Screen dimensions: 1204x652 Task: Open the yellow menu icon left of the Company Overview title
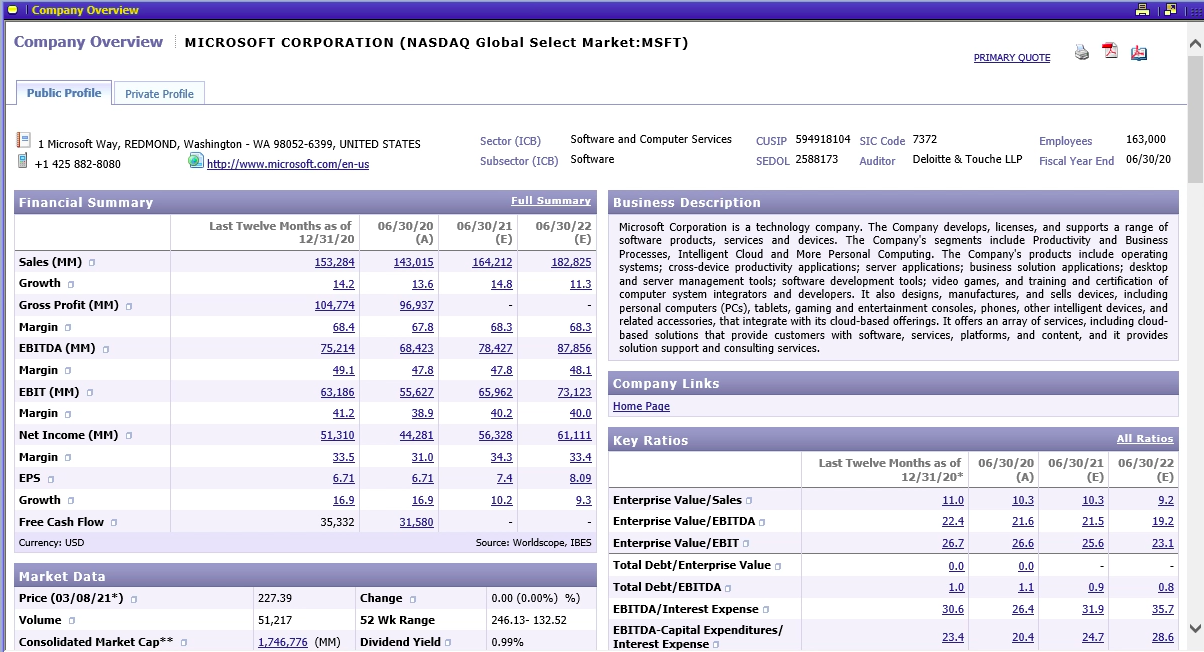click(x=12, y=10)
